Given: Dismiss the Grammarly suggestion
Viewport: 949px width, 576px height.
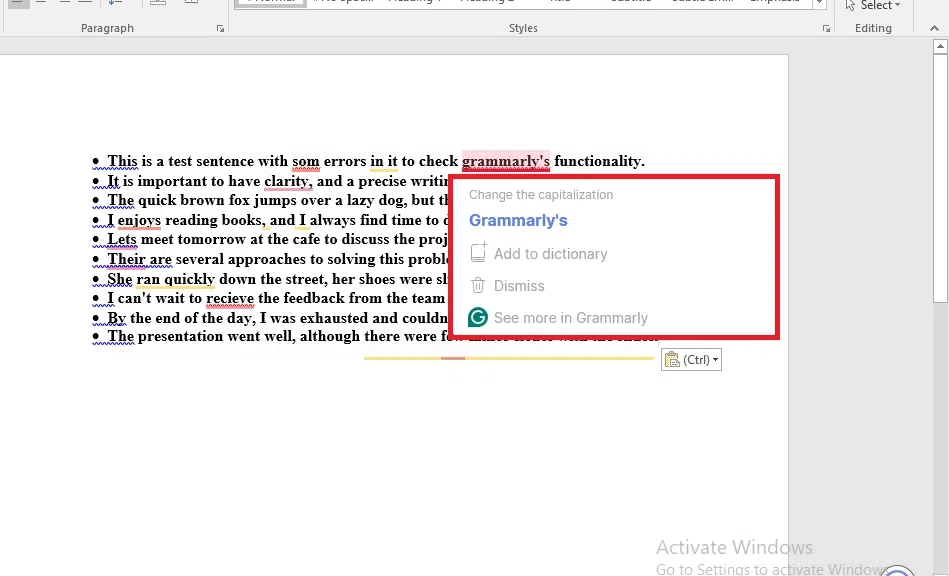Looking at the screenshot, I should click(507, 286).
